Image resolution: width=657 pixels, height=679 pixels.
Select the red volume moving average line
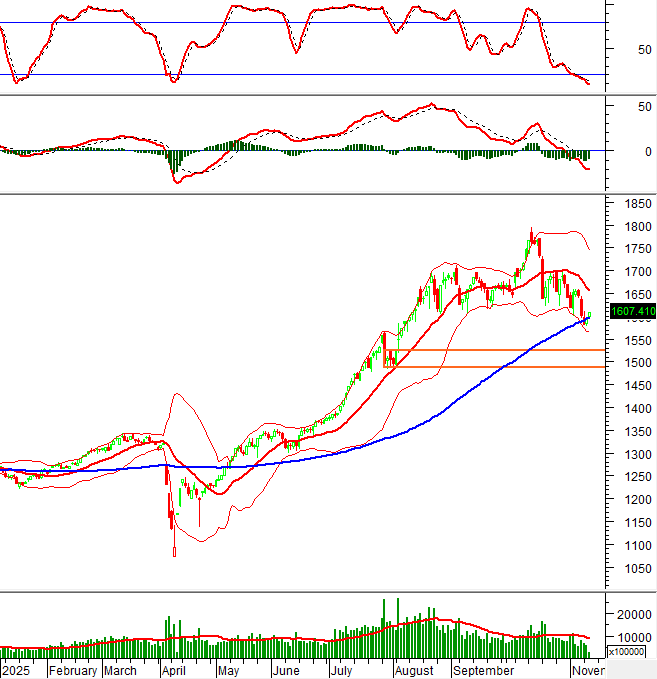[x=300, y=638]
